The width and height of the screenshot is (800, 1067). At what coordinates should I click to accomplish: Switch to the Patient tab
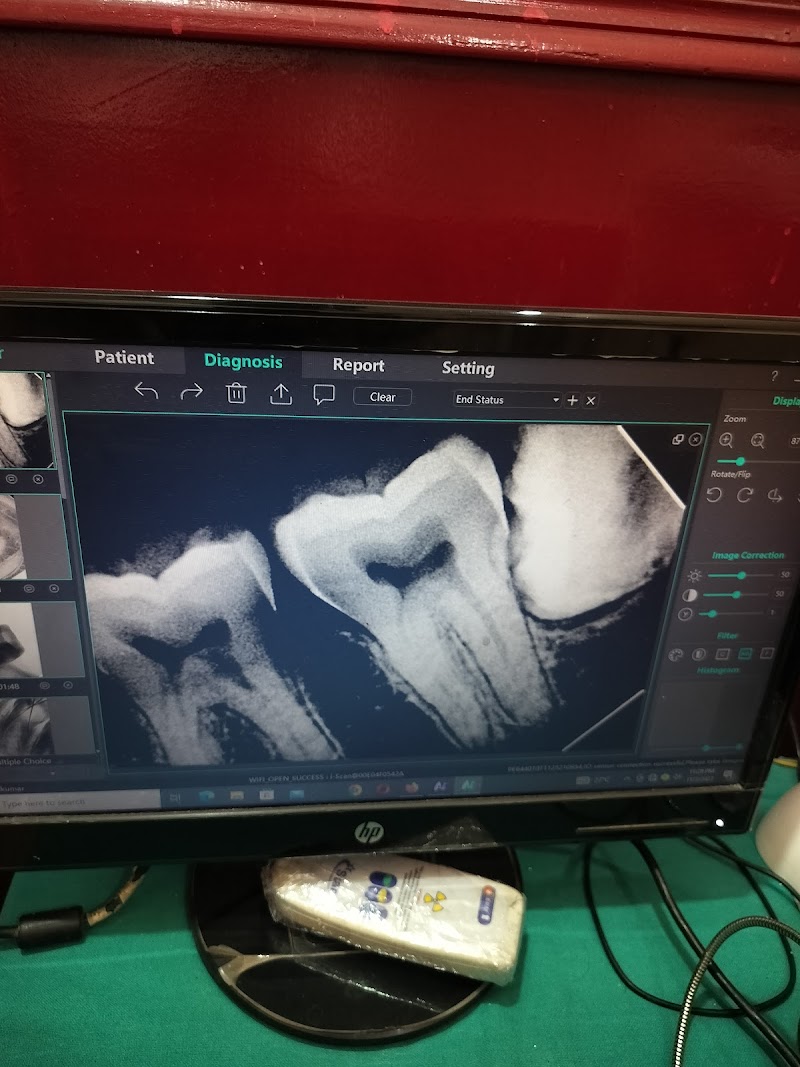tap(124, 358)
